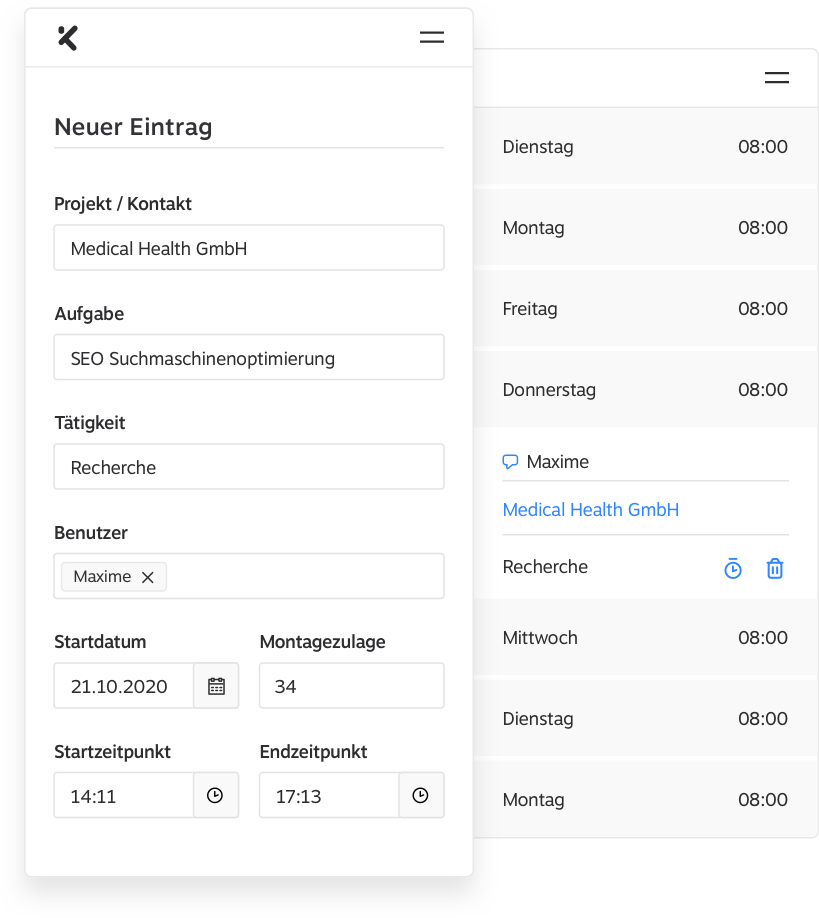Screen dimensions: 819x918
Task: Open the Medical Health GmbH link
Action: 590,510
